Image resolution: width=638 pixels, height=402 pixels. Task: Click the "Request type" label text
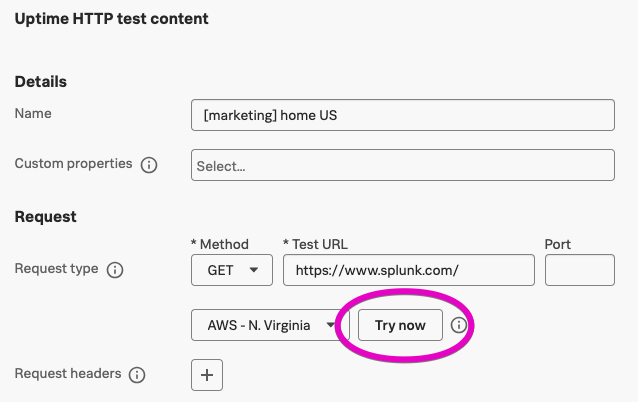click(x=56, y=269)
